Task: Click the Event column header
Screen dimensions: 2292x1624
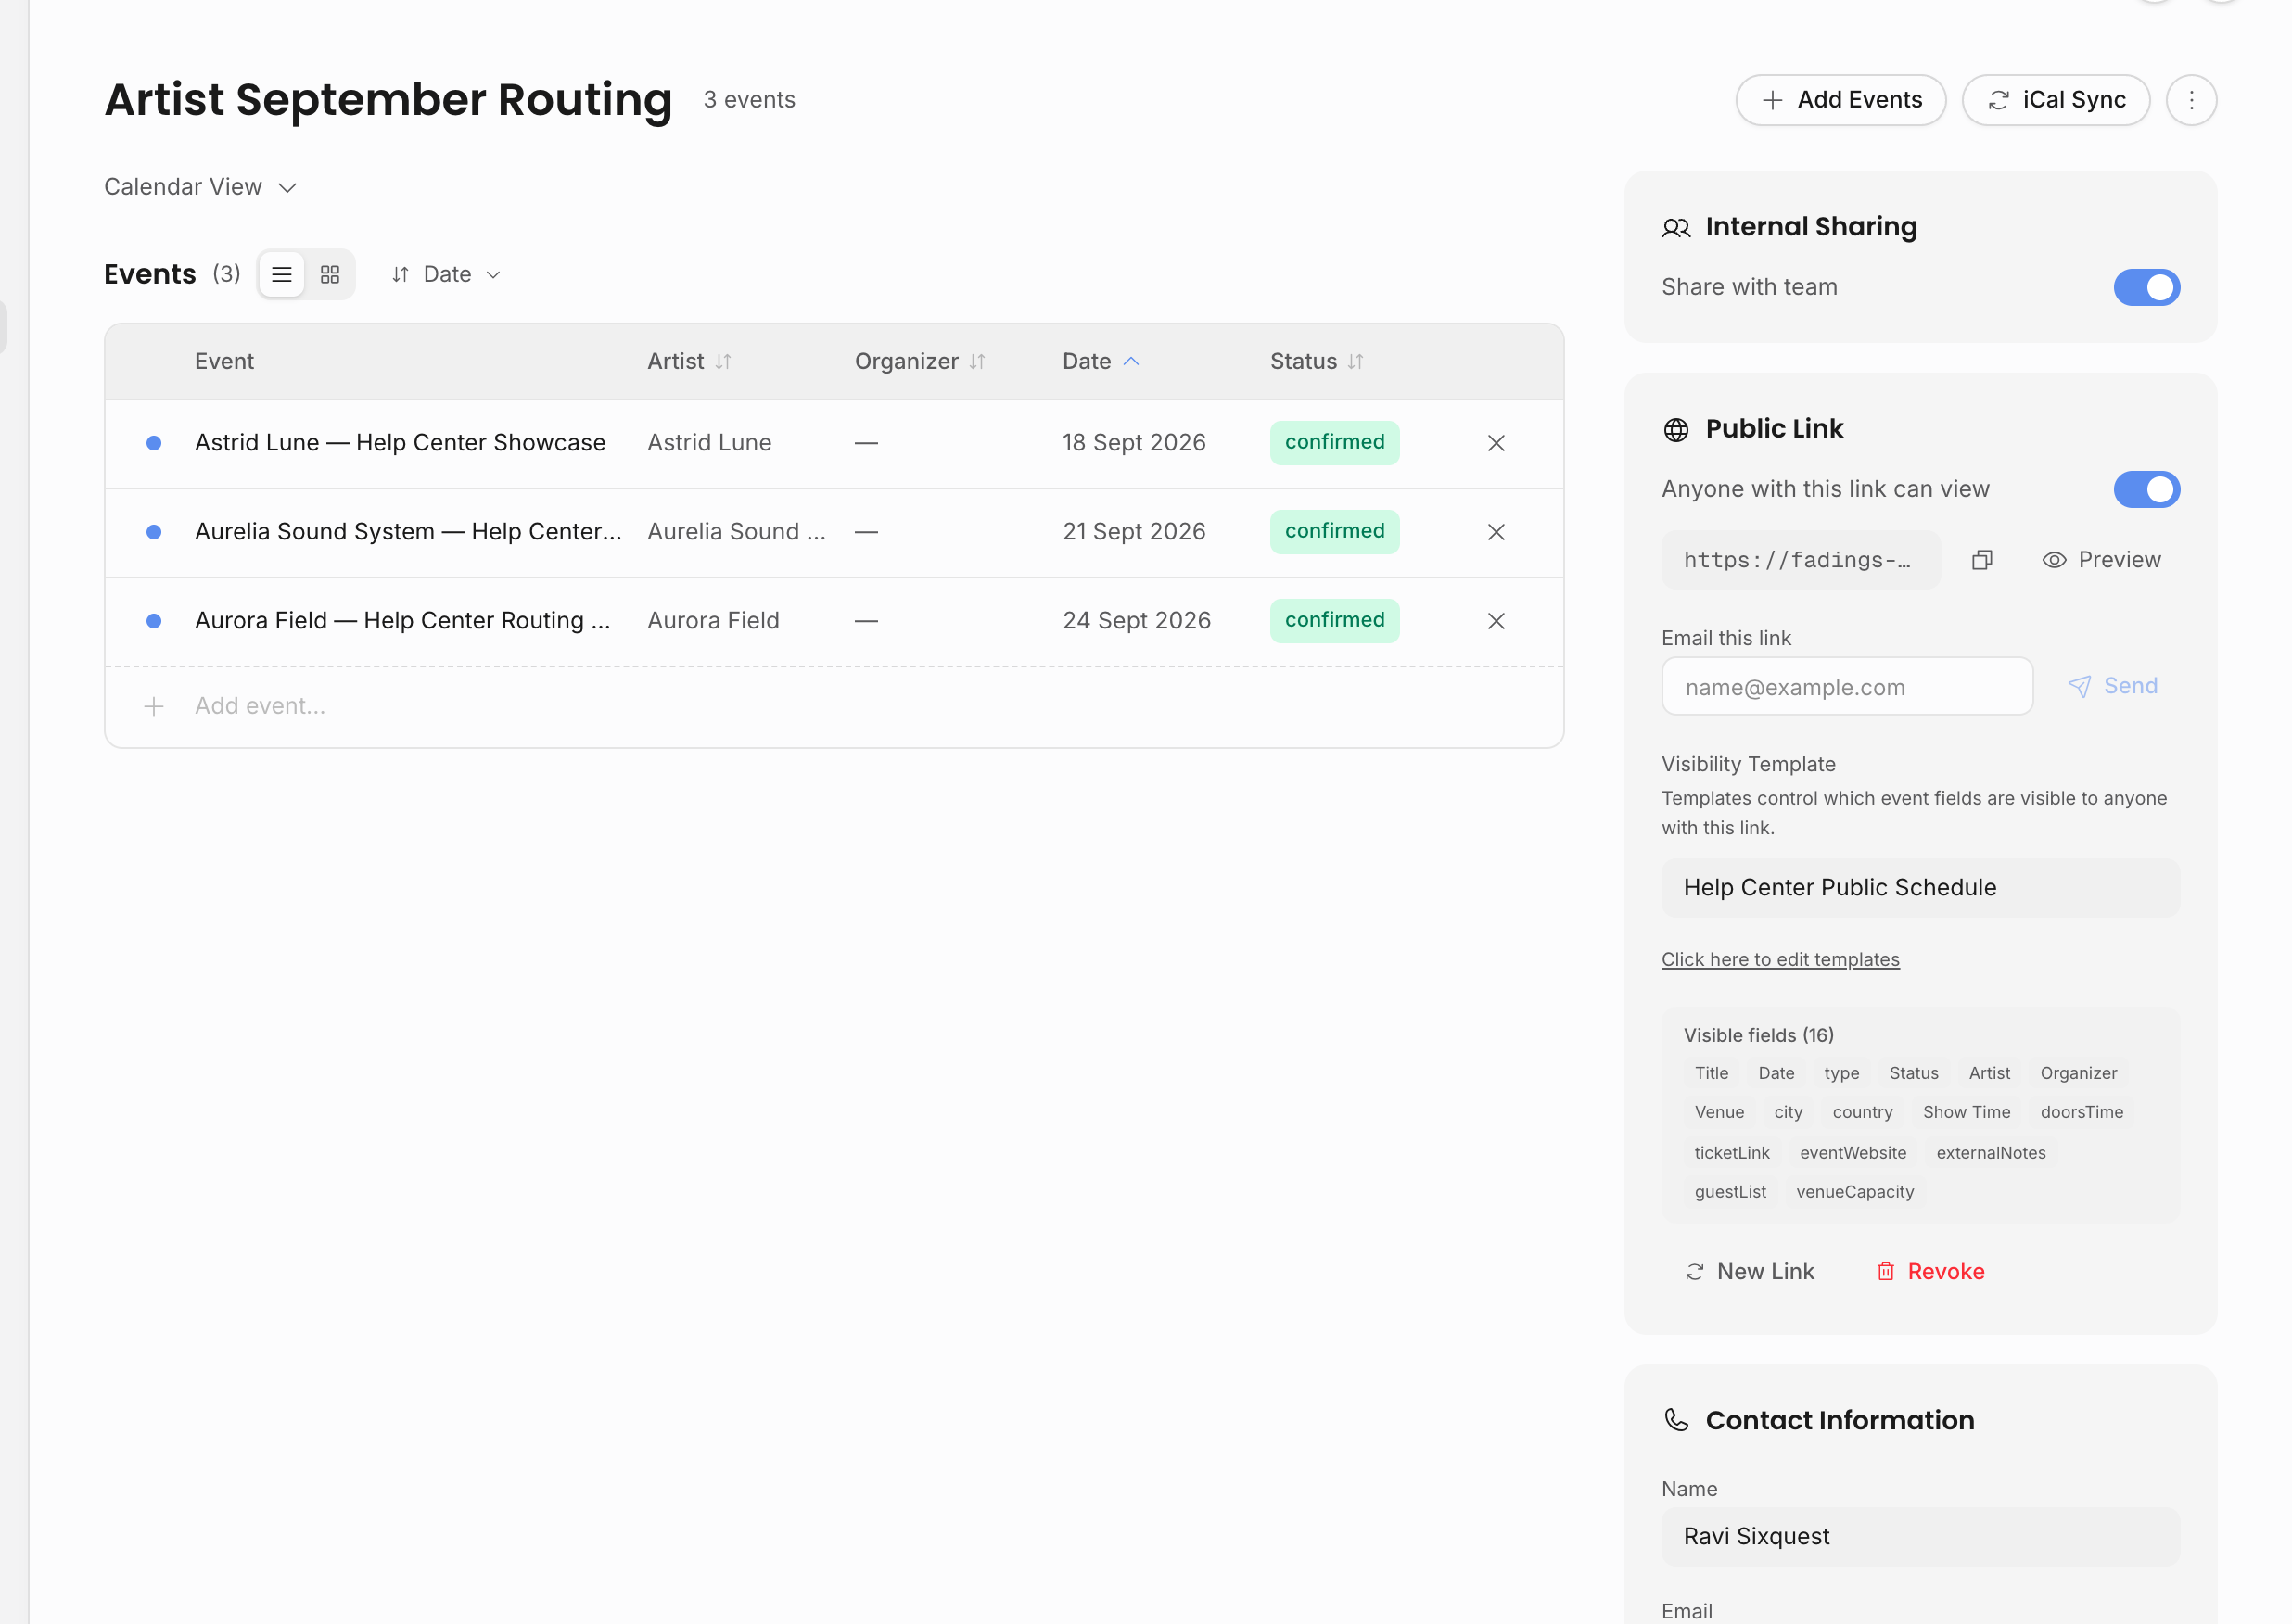Action: click(x=224, y=362)
